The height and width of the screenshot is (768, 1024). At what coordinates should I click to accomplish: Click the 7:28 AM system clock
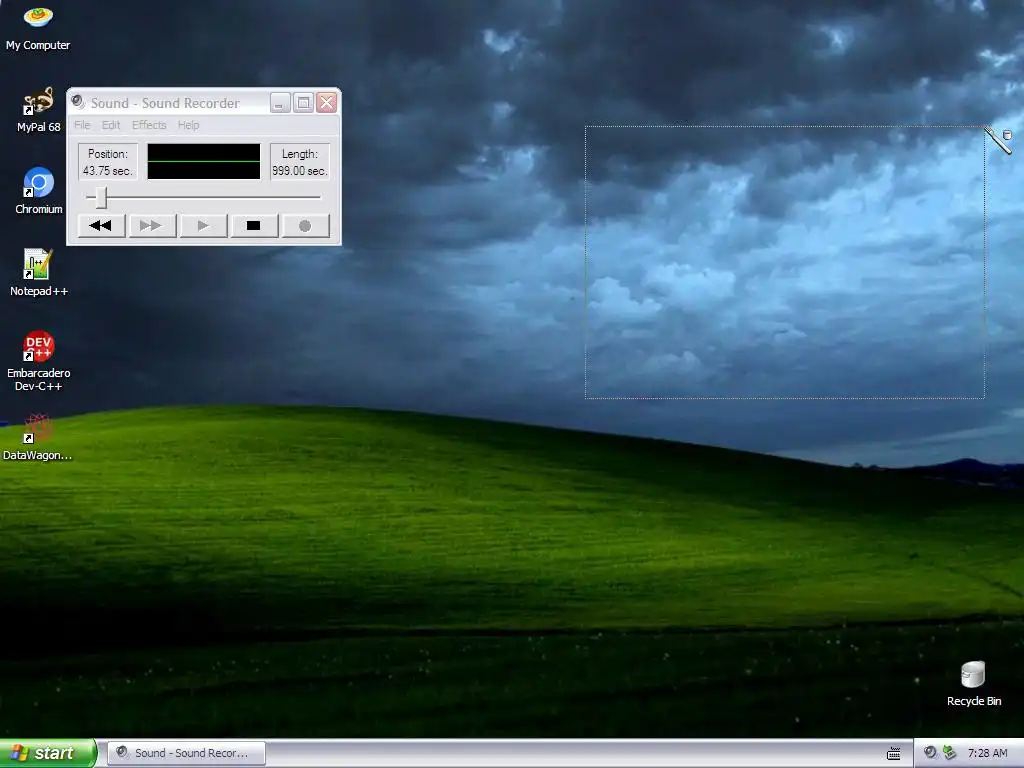(987, 753)
